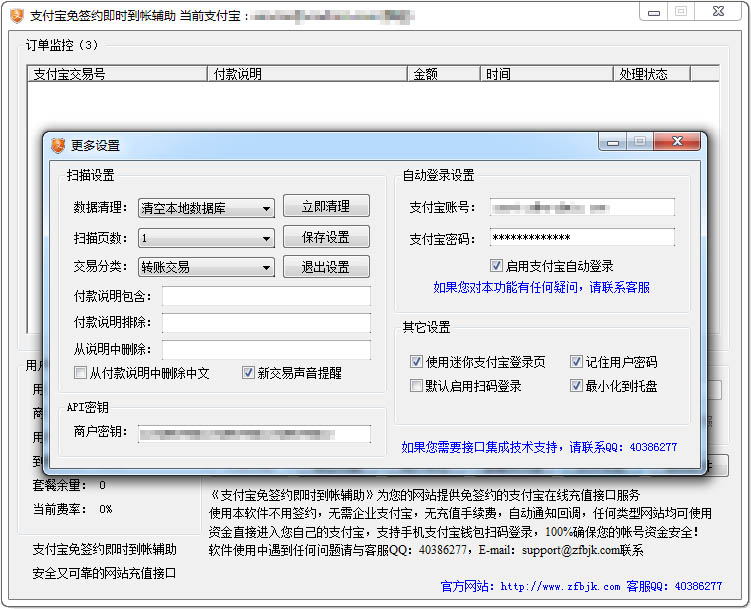Click the 支付宝密码 field
Viewport: 751px width, 609px height.
(582, 237)
